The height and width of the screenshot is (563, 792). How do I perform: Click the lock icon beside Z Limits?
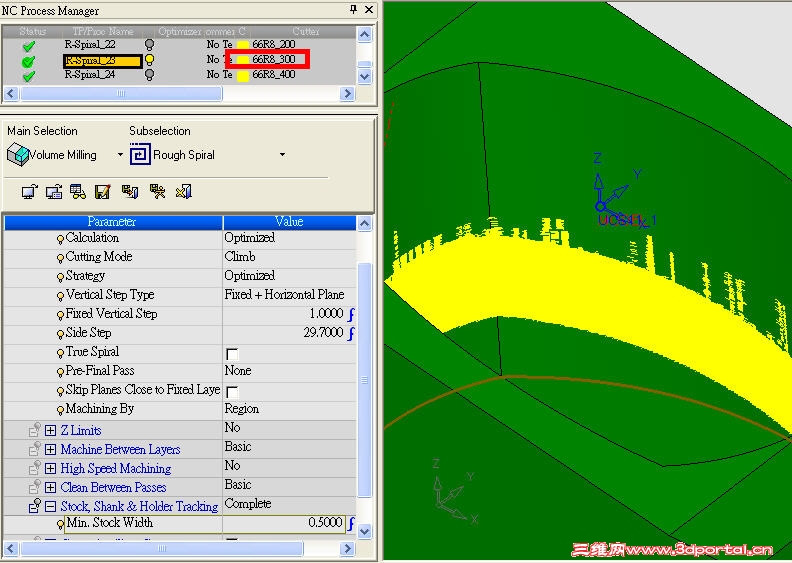tap(34, 430)
